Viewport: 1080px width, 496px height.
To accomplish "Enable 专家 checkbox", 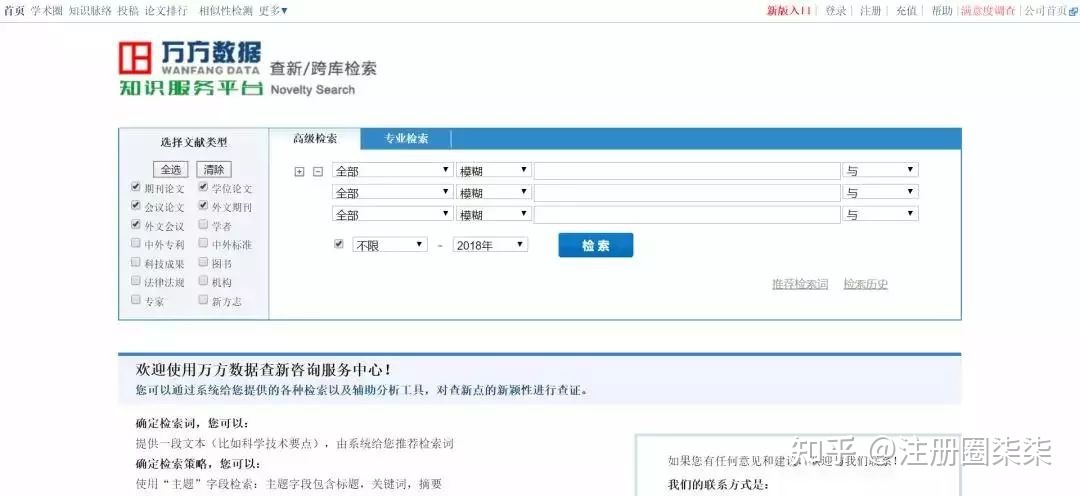I will click(x=136, y=300).
